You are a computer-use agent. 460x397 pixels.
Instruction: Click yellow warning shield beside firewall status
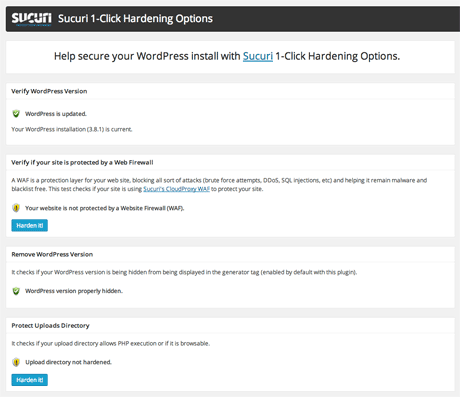(x=16, y=208)
